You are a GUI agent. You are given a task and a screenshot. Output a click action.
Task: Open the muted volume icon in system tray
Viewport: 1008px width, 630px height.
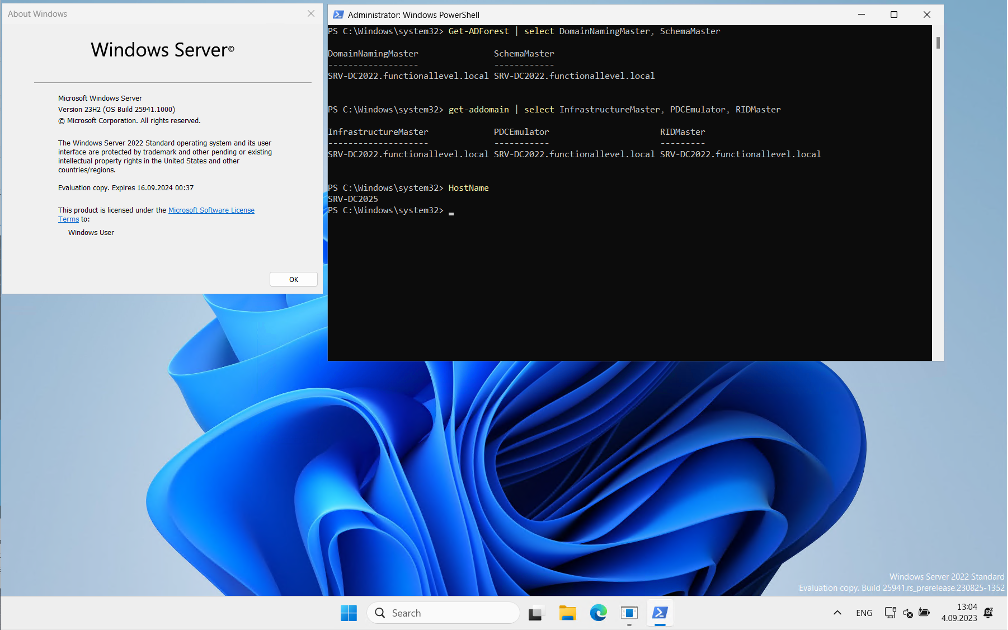click(907, 614)
